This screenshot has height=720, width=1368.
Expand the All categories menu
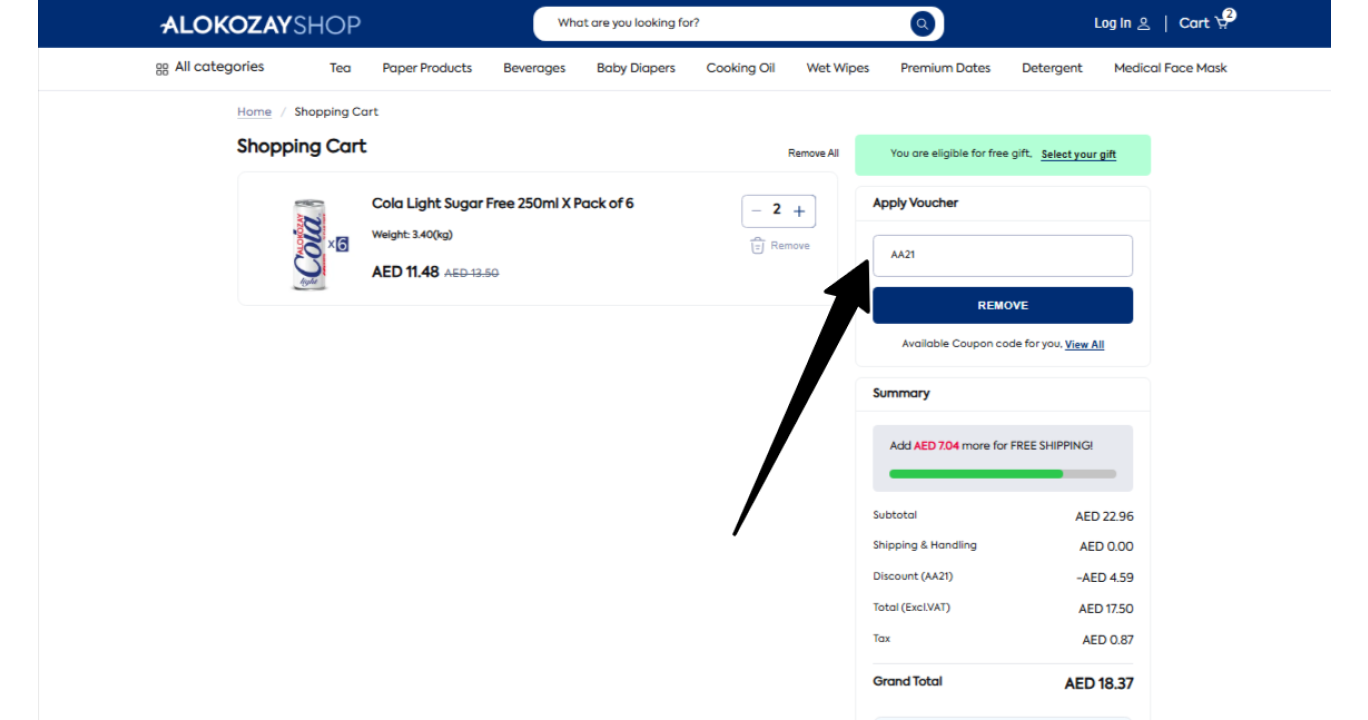(x=219, y=67)
